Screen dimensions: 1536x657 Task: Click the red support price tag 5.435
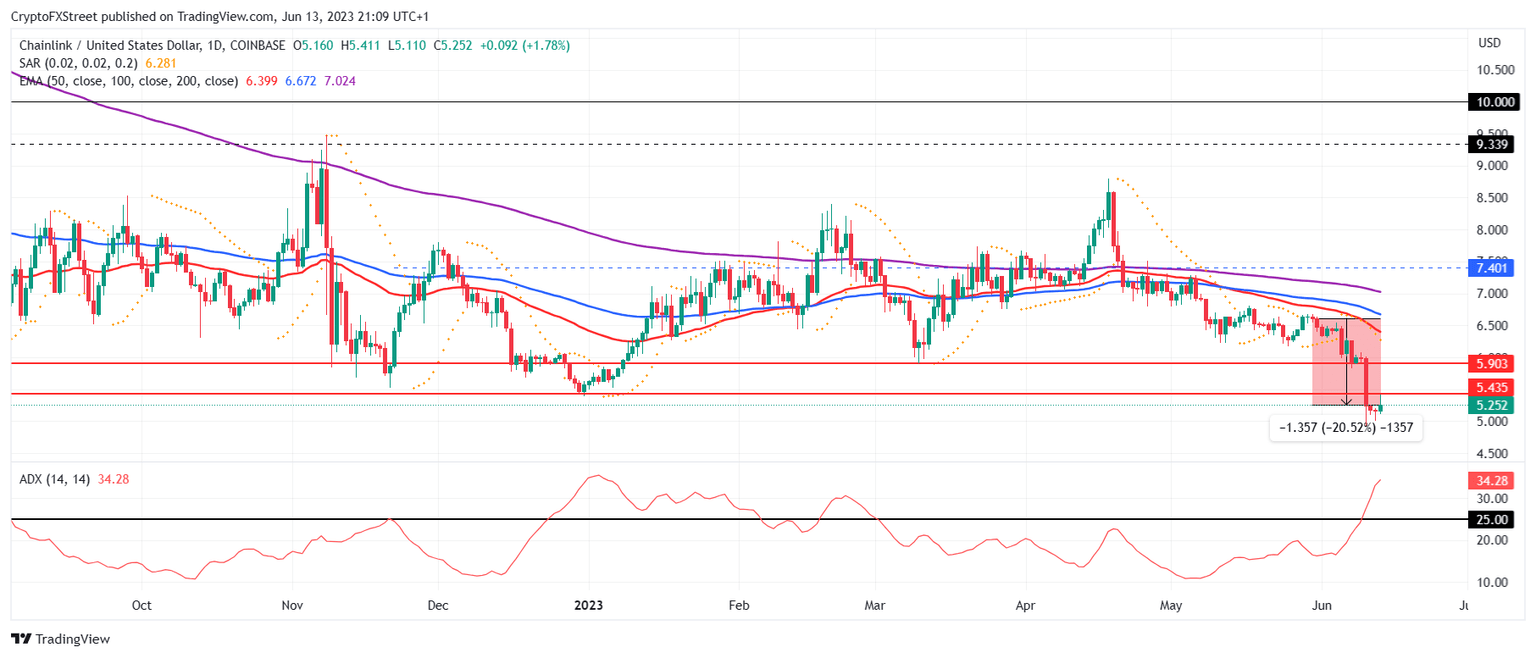click(1490, 387)
